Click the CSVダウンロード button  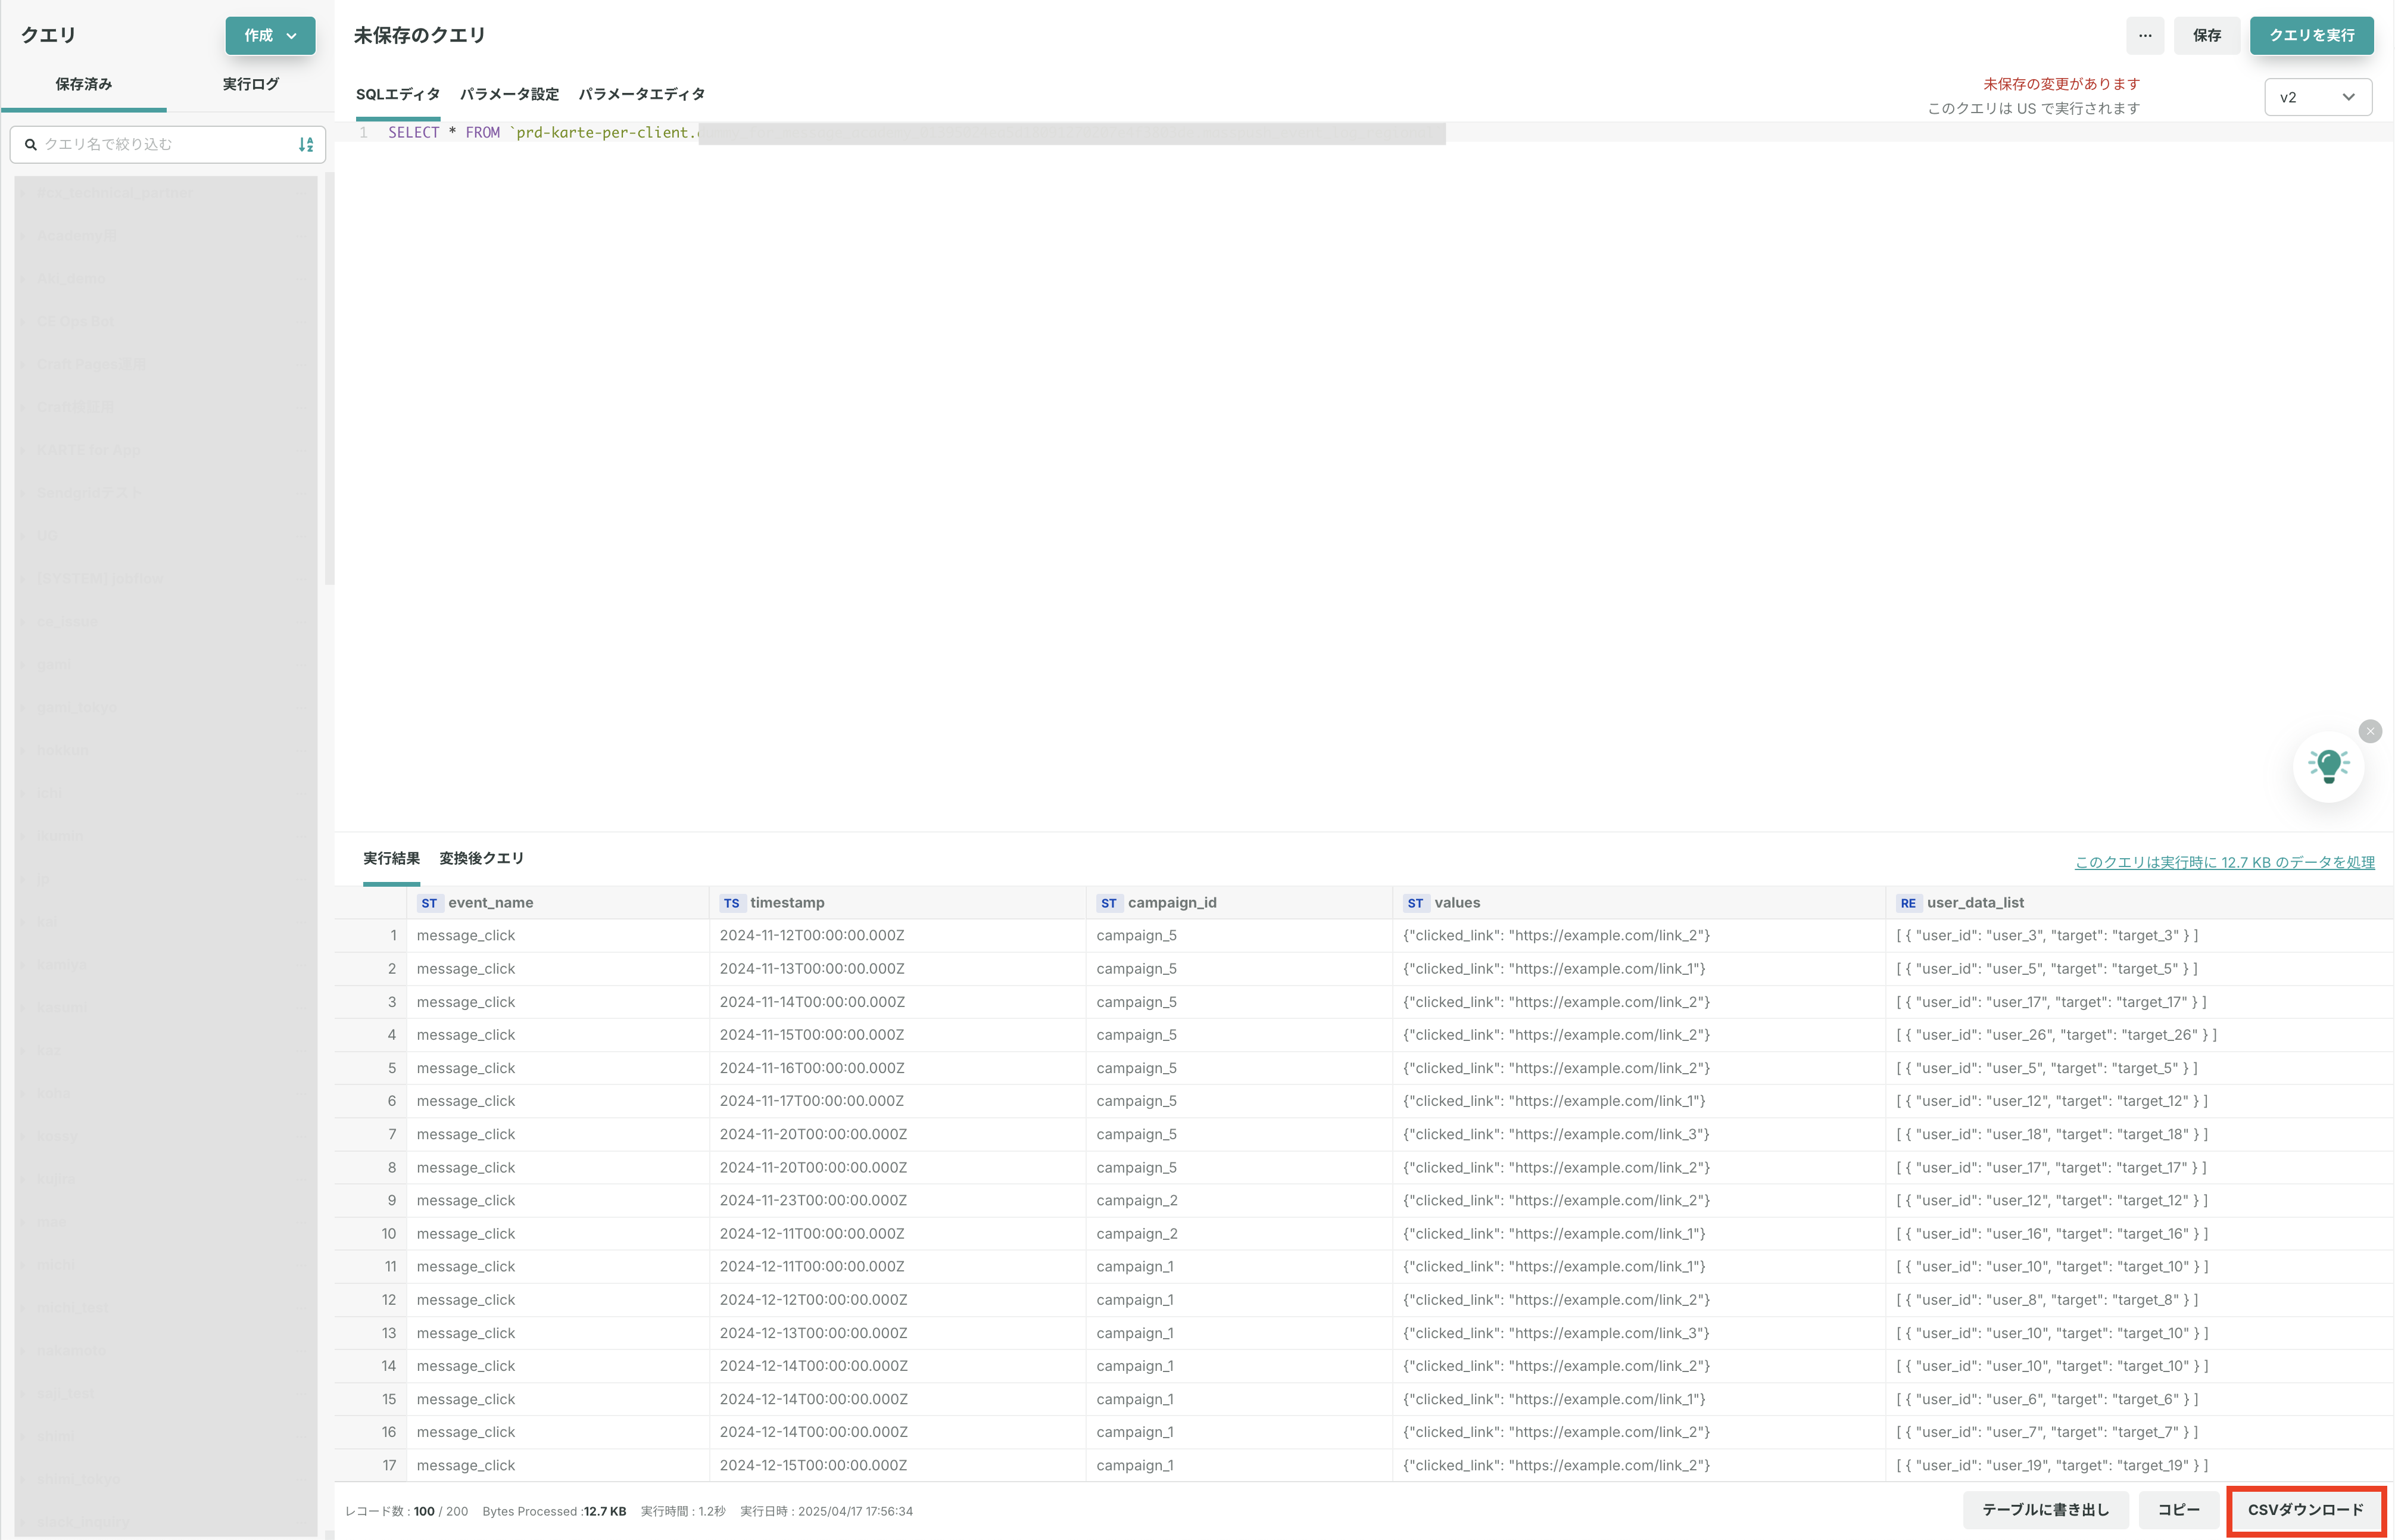[2305, 1510]
